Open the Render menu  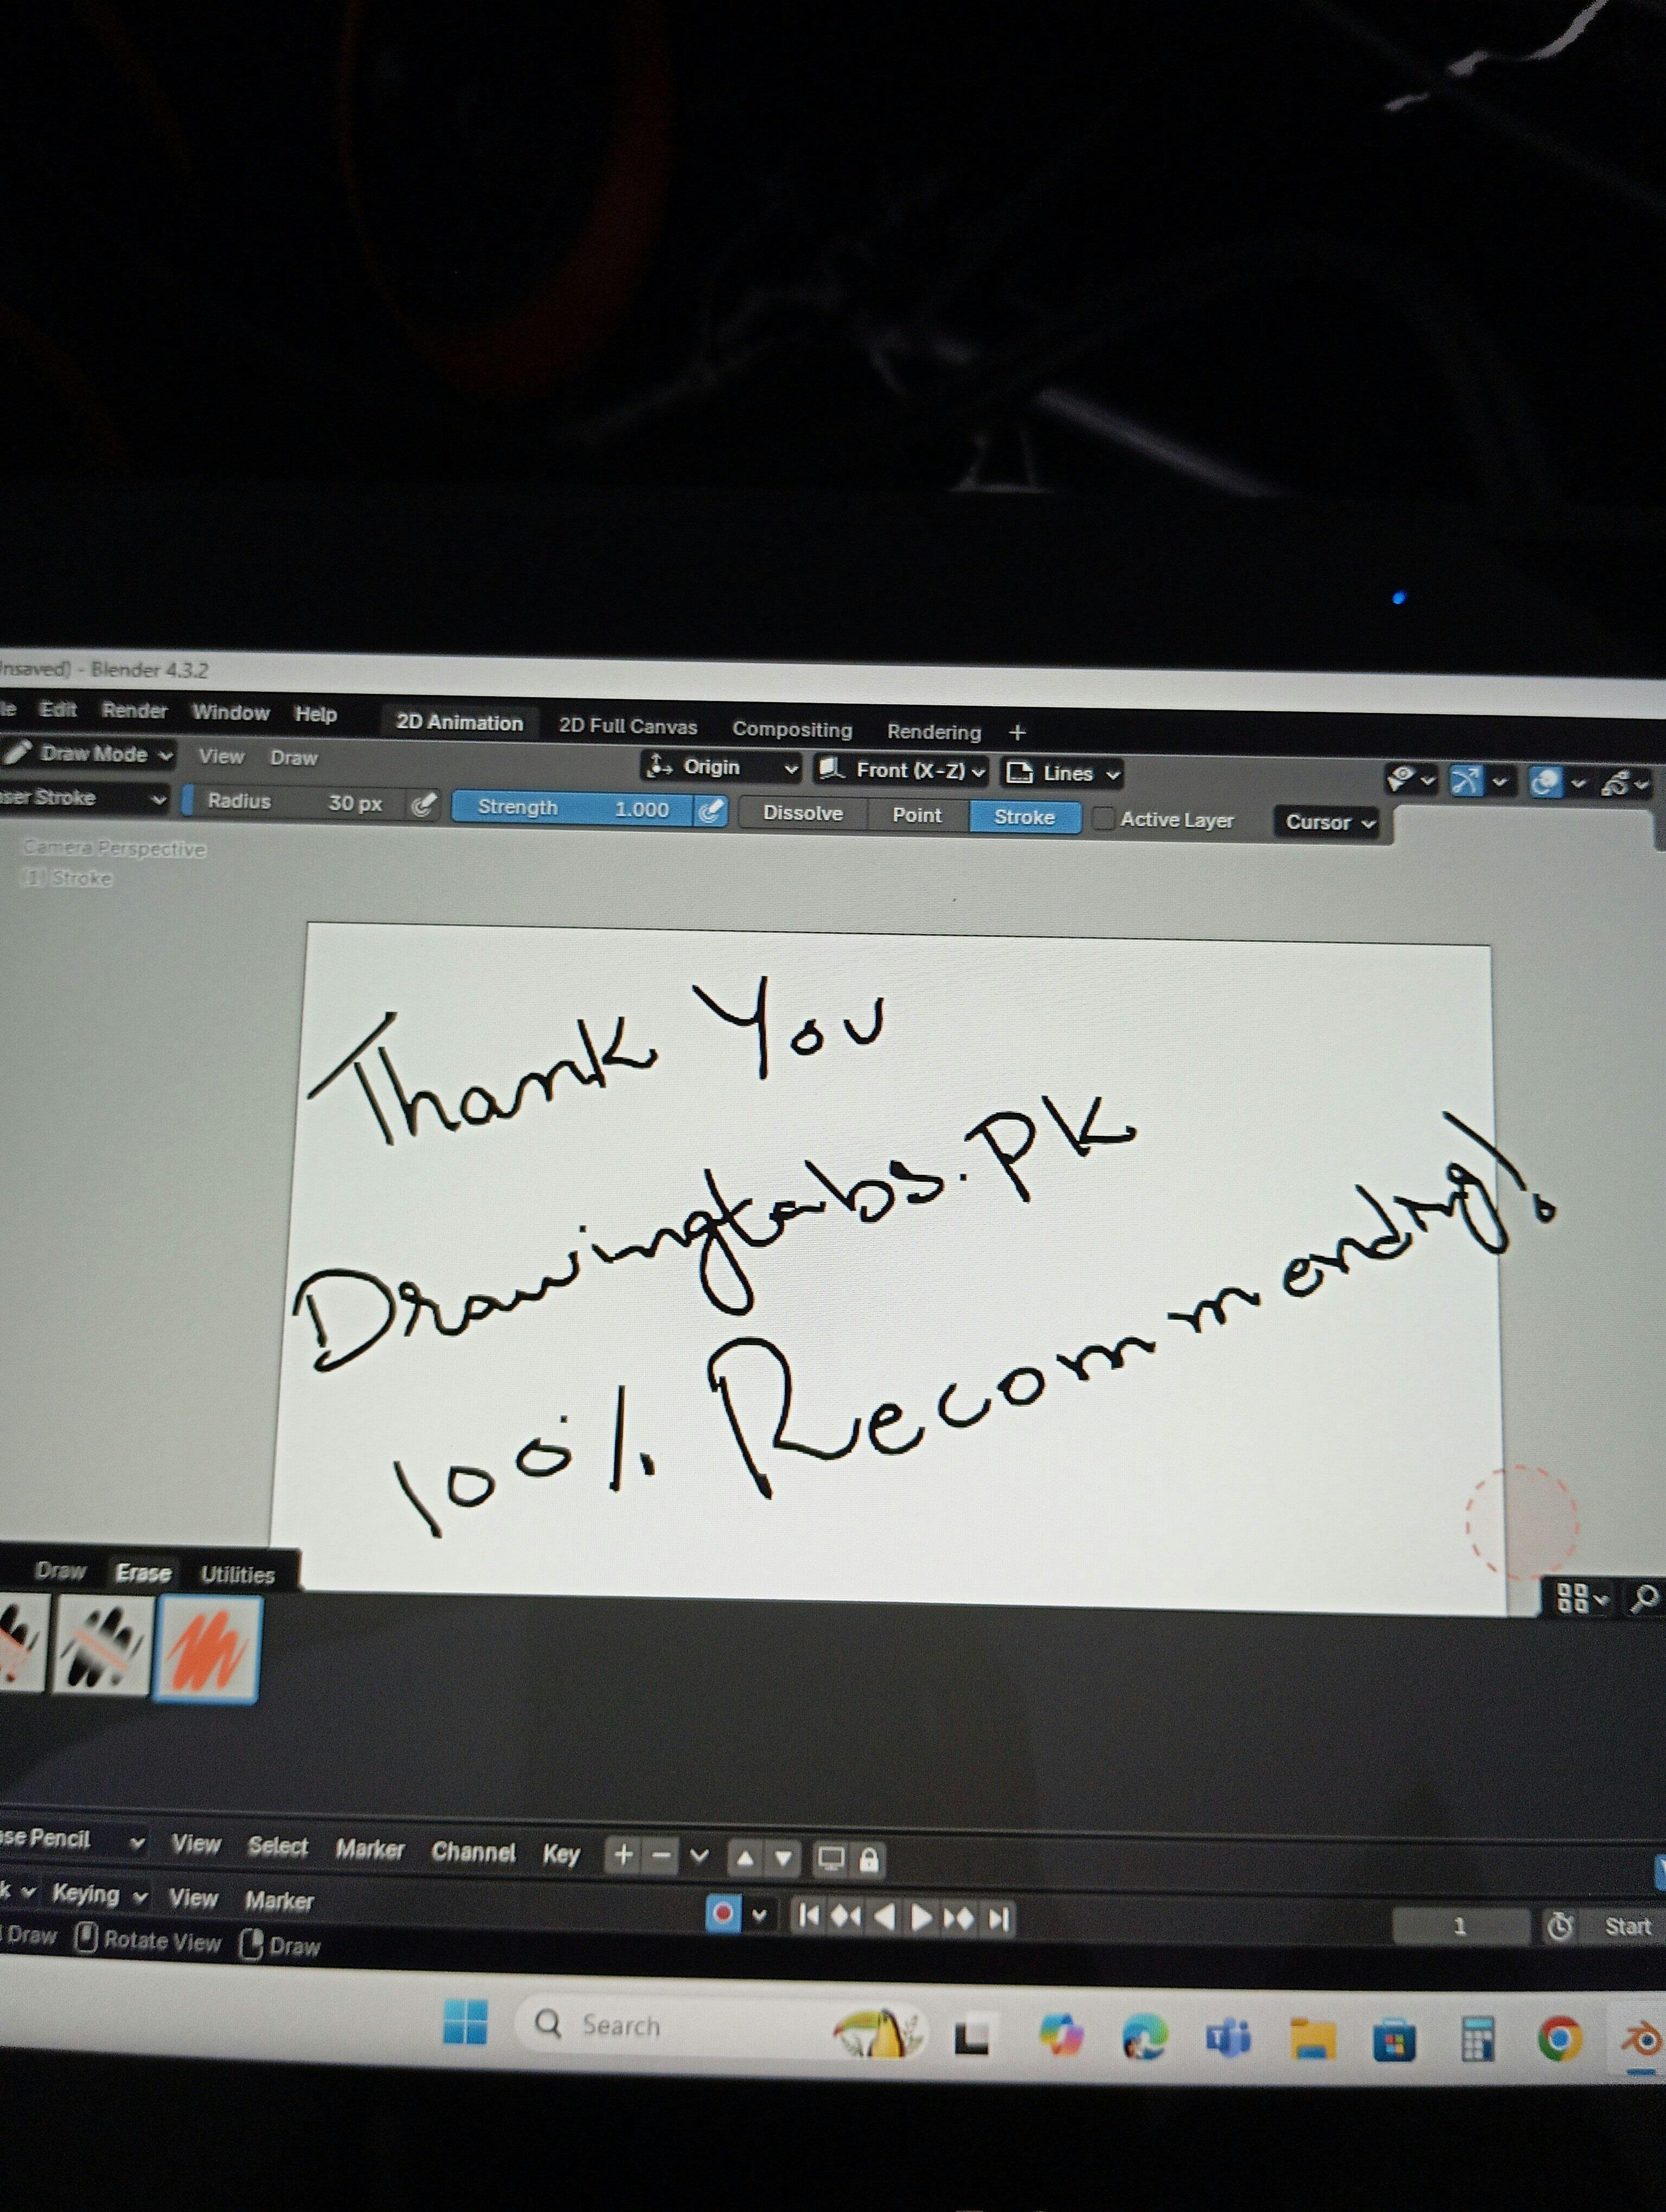(134, 710)
